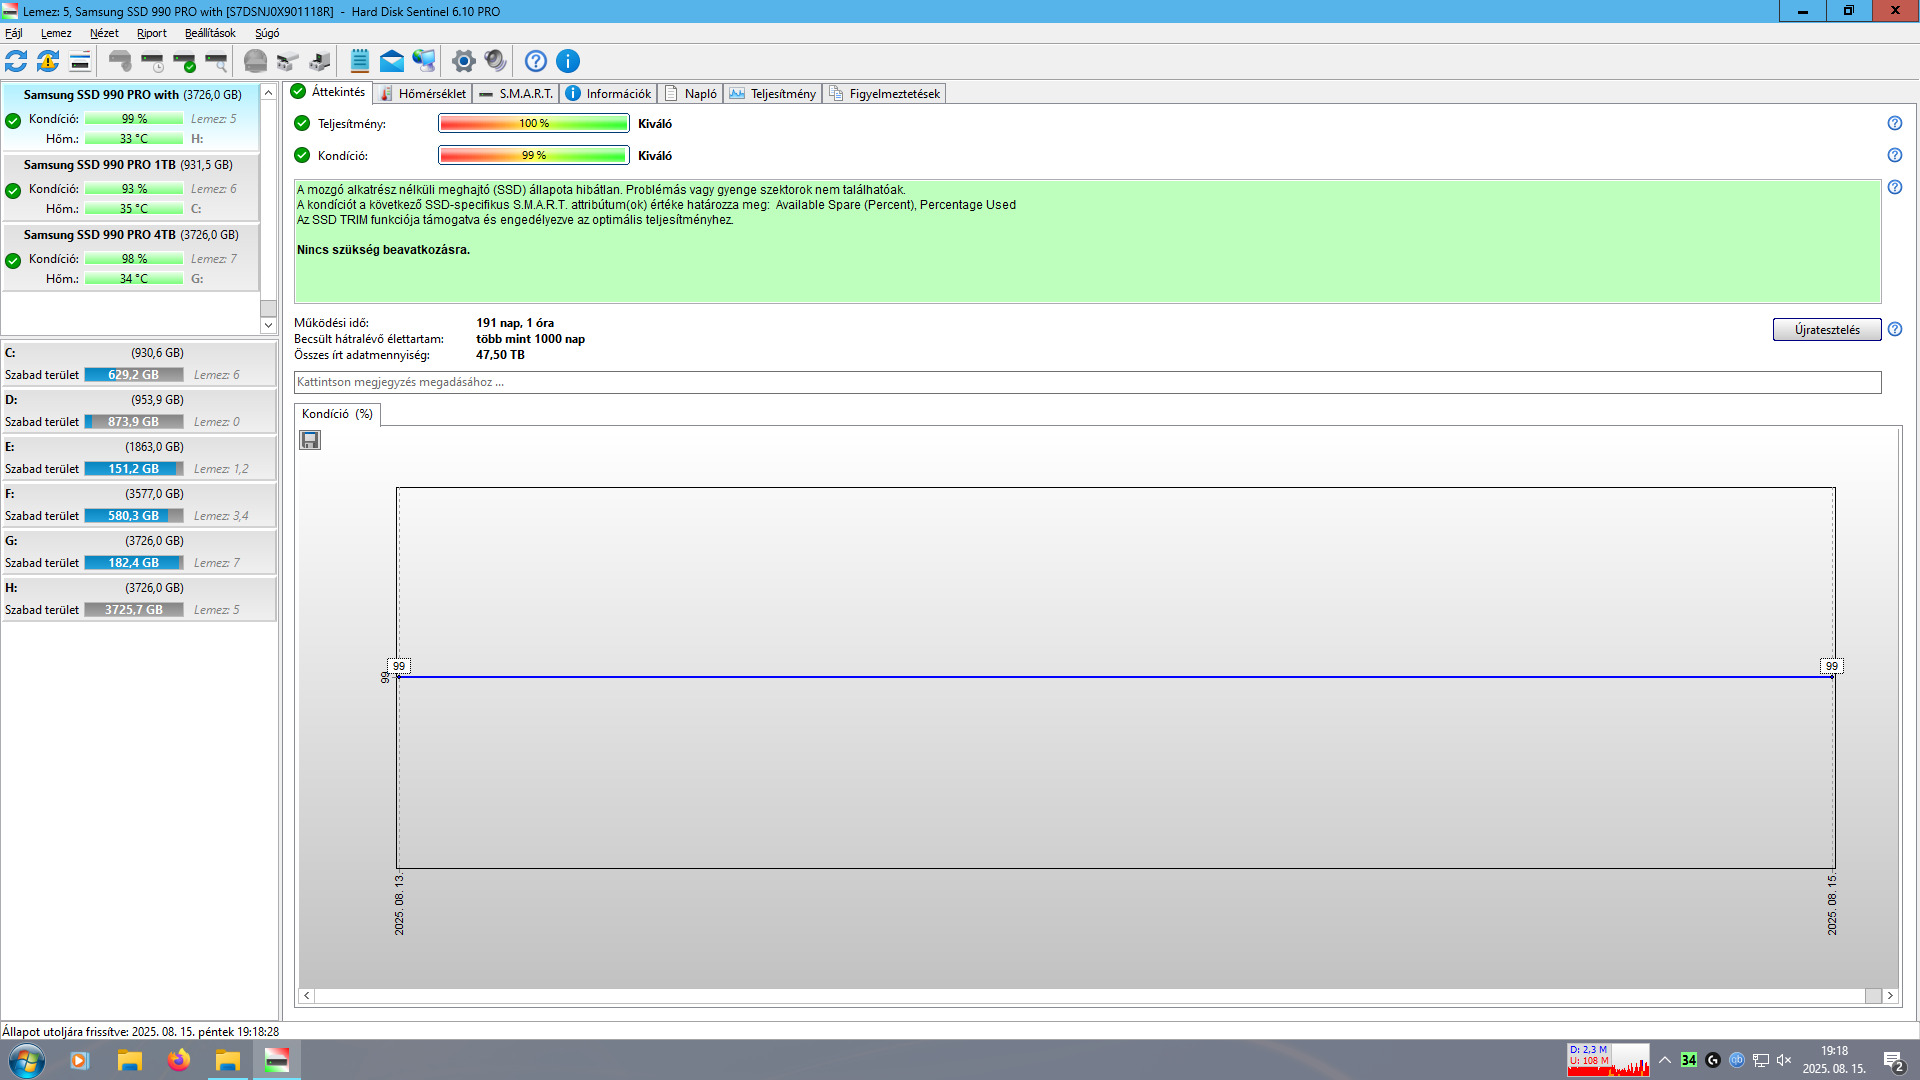The width and height of the screenshot is (1920, 1080).
Task: Click the Refresh disk status icon
Action: [x=16, y=61]
